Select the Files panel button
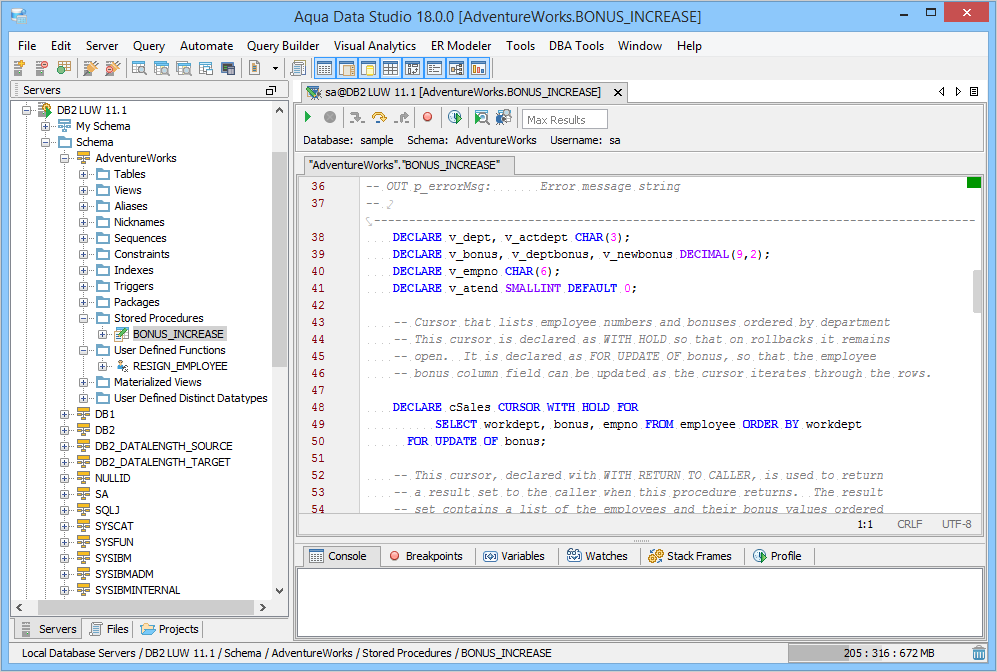The height and width of the screenshot is (672, 997). (x=109, y=629)
